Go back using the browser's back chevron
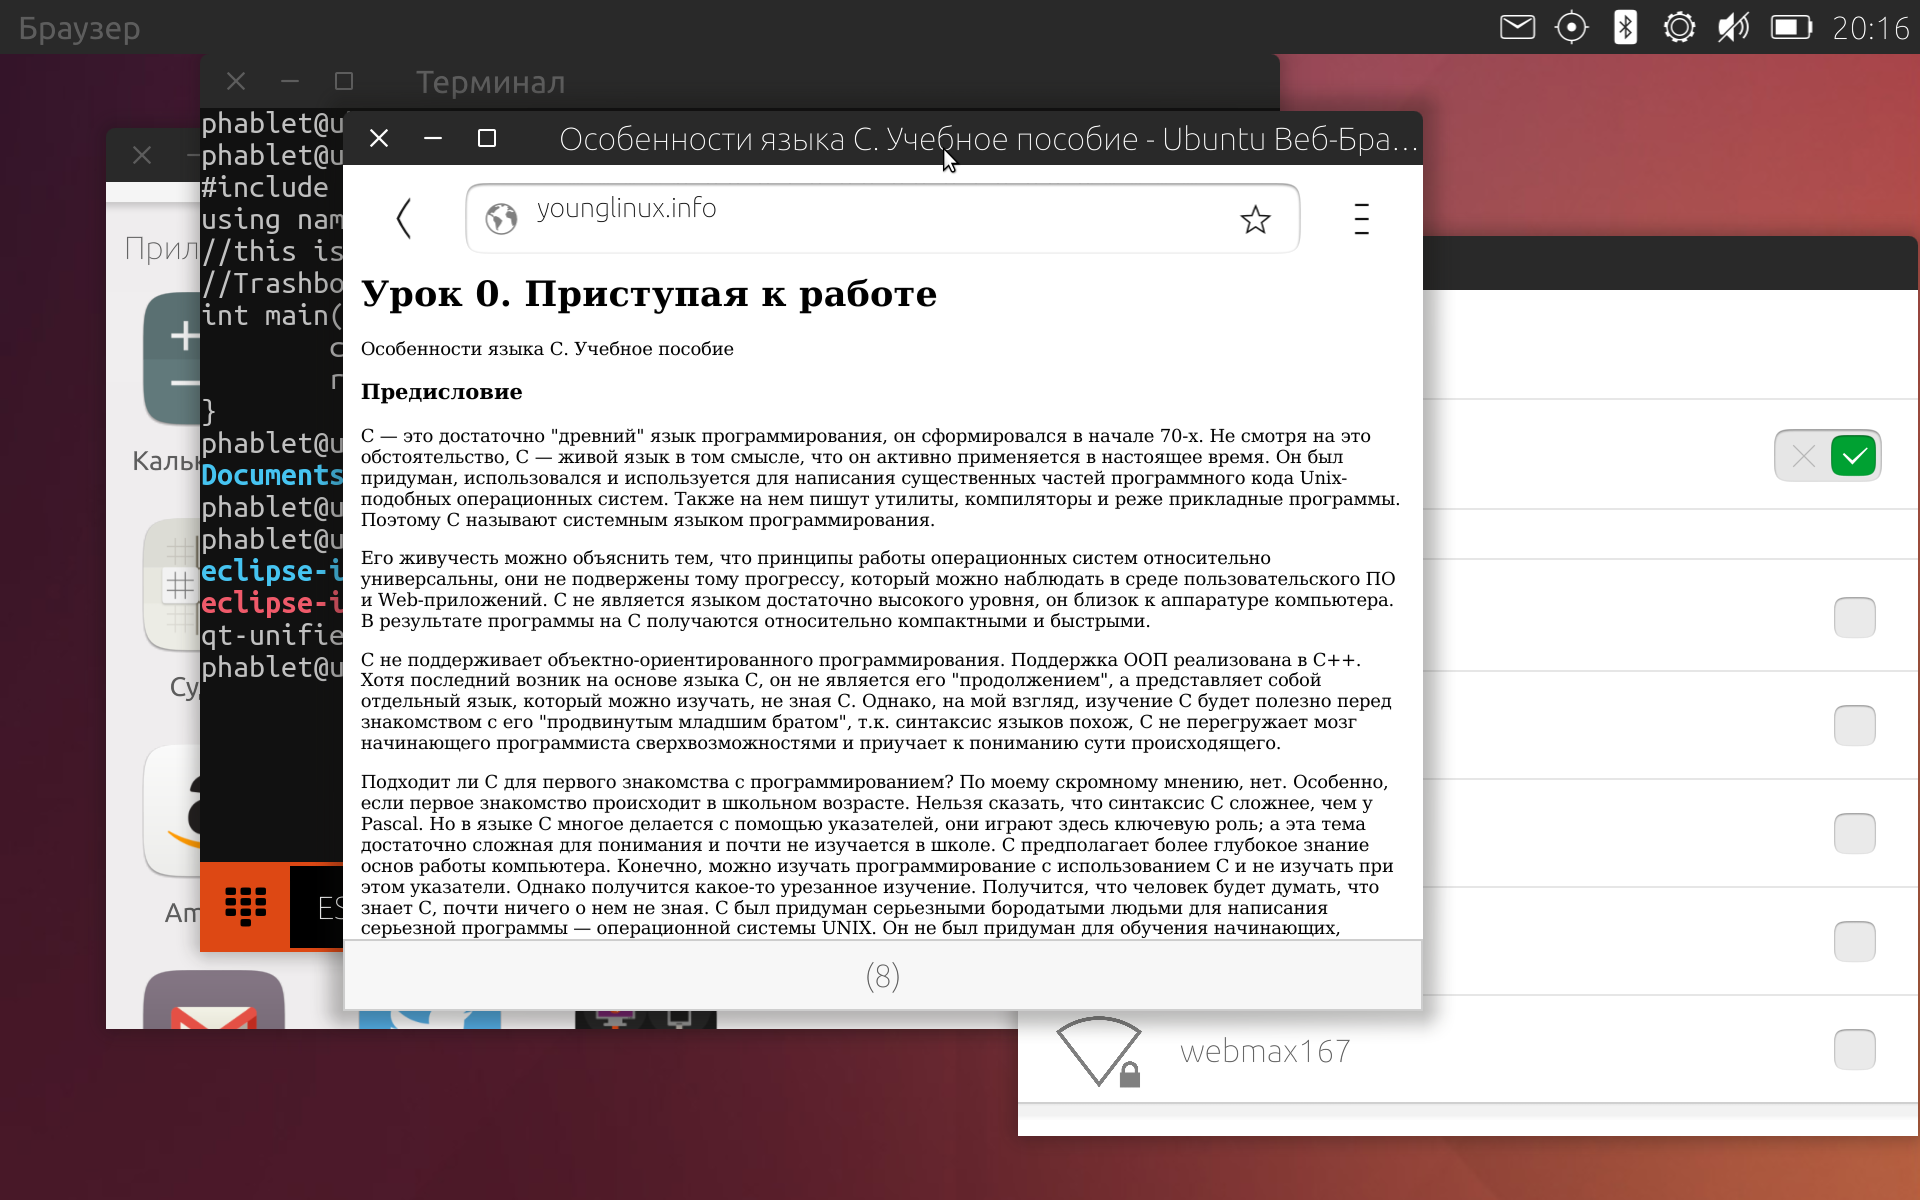 pos(404,218)
